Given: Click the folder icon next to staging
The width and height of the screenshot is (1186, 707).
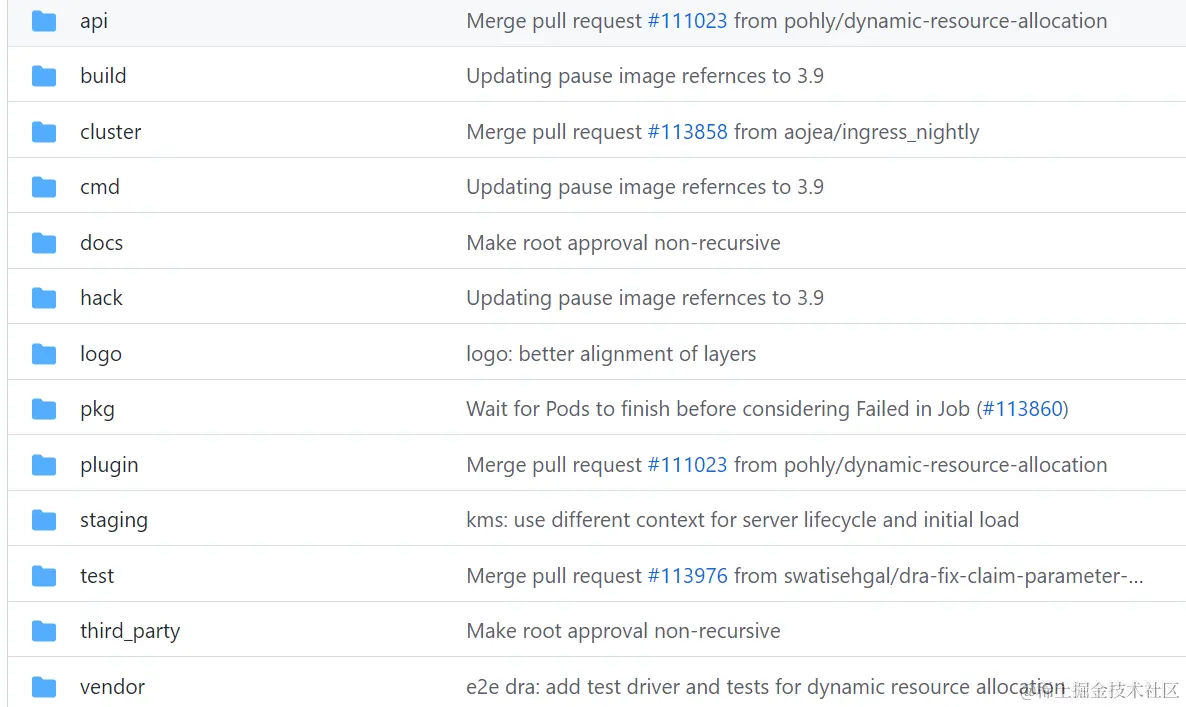Looking at the screenshot, I should point(44,520).
